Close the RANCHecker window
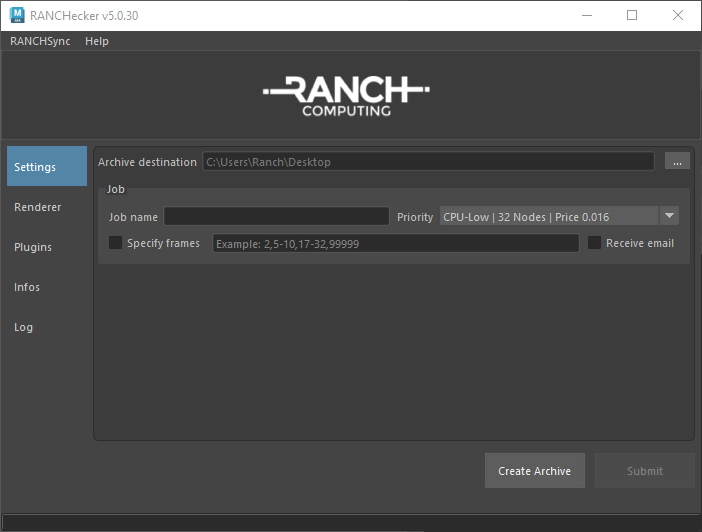The height and width of the screenshot is (532, 702). coord(677,15)
